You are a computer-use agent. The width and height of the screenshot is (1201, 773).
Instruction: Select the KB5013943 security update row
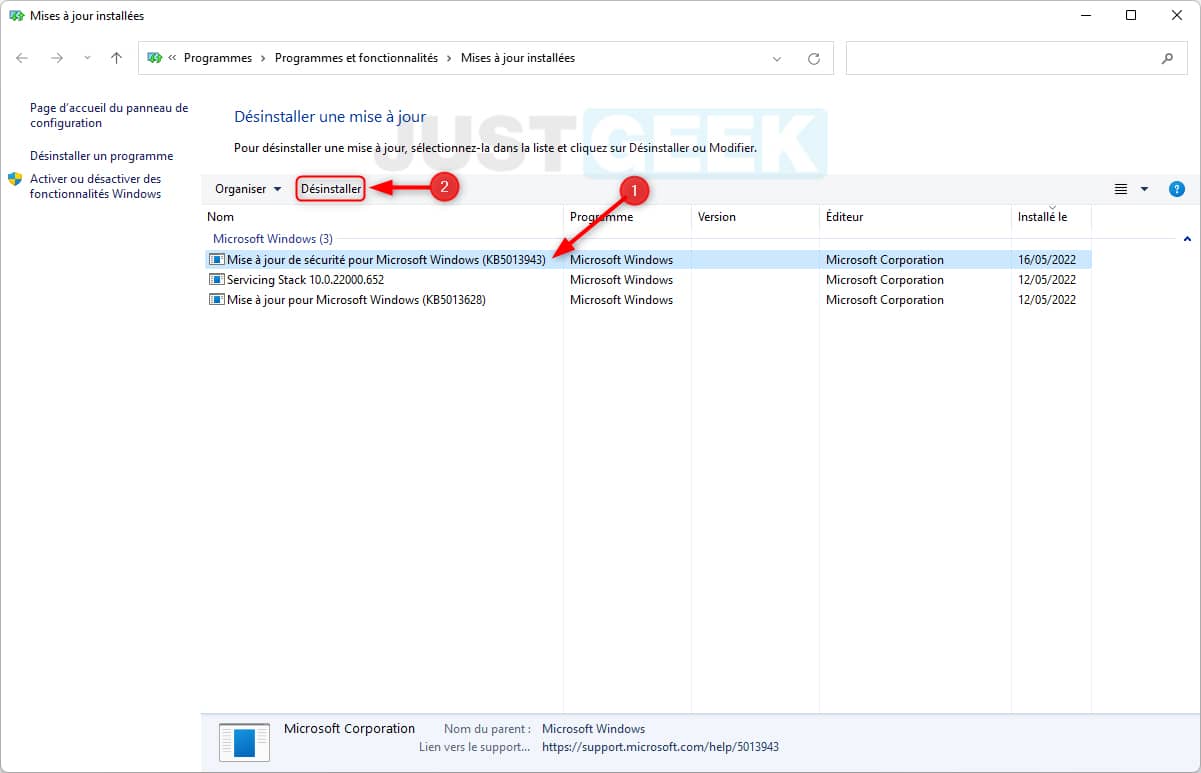pyautogui.click(x=646, y=260)
